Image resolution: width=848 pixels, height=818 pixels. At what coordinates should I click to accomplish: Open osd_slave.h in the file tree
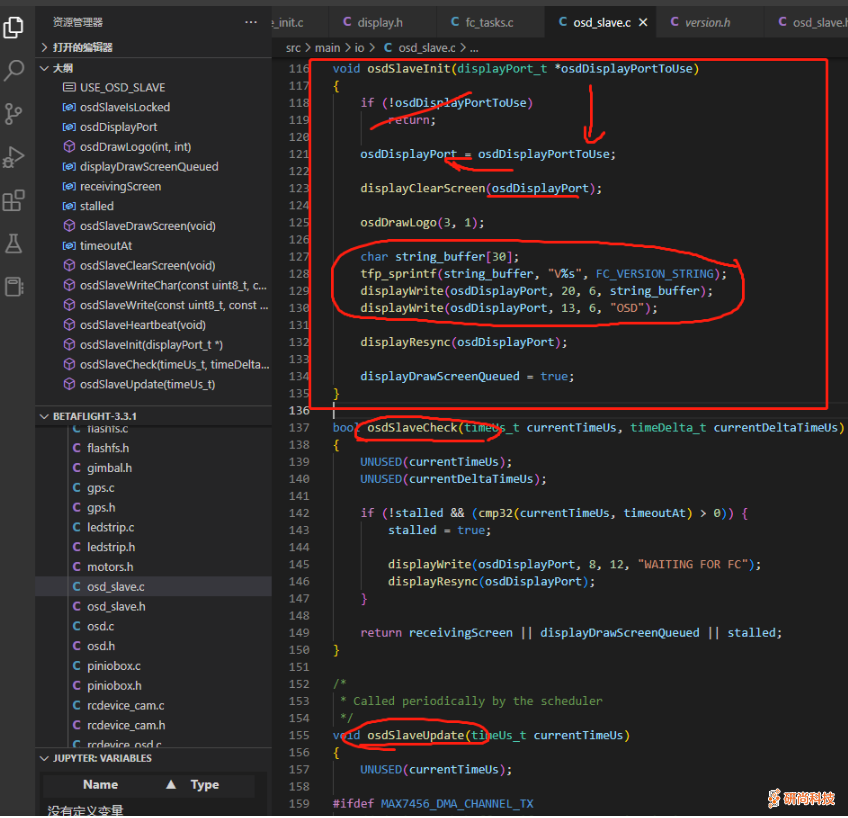(x=115, y=606)
